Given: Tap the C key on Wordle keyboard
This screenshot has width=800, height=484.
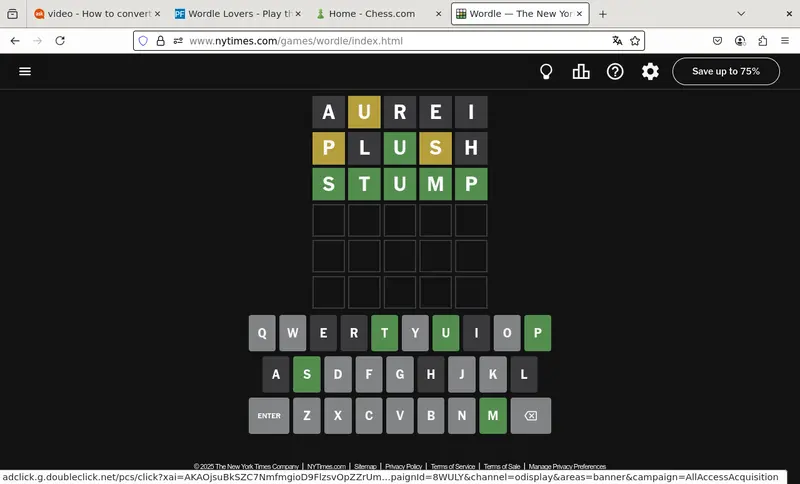Looking at the screenshot, I should click(369, 416).
